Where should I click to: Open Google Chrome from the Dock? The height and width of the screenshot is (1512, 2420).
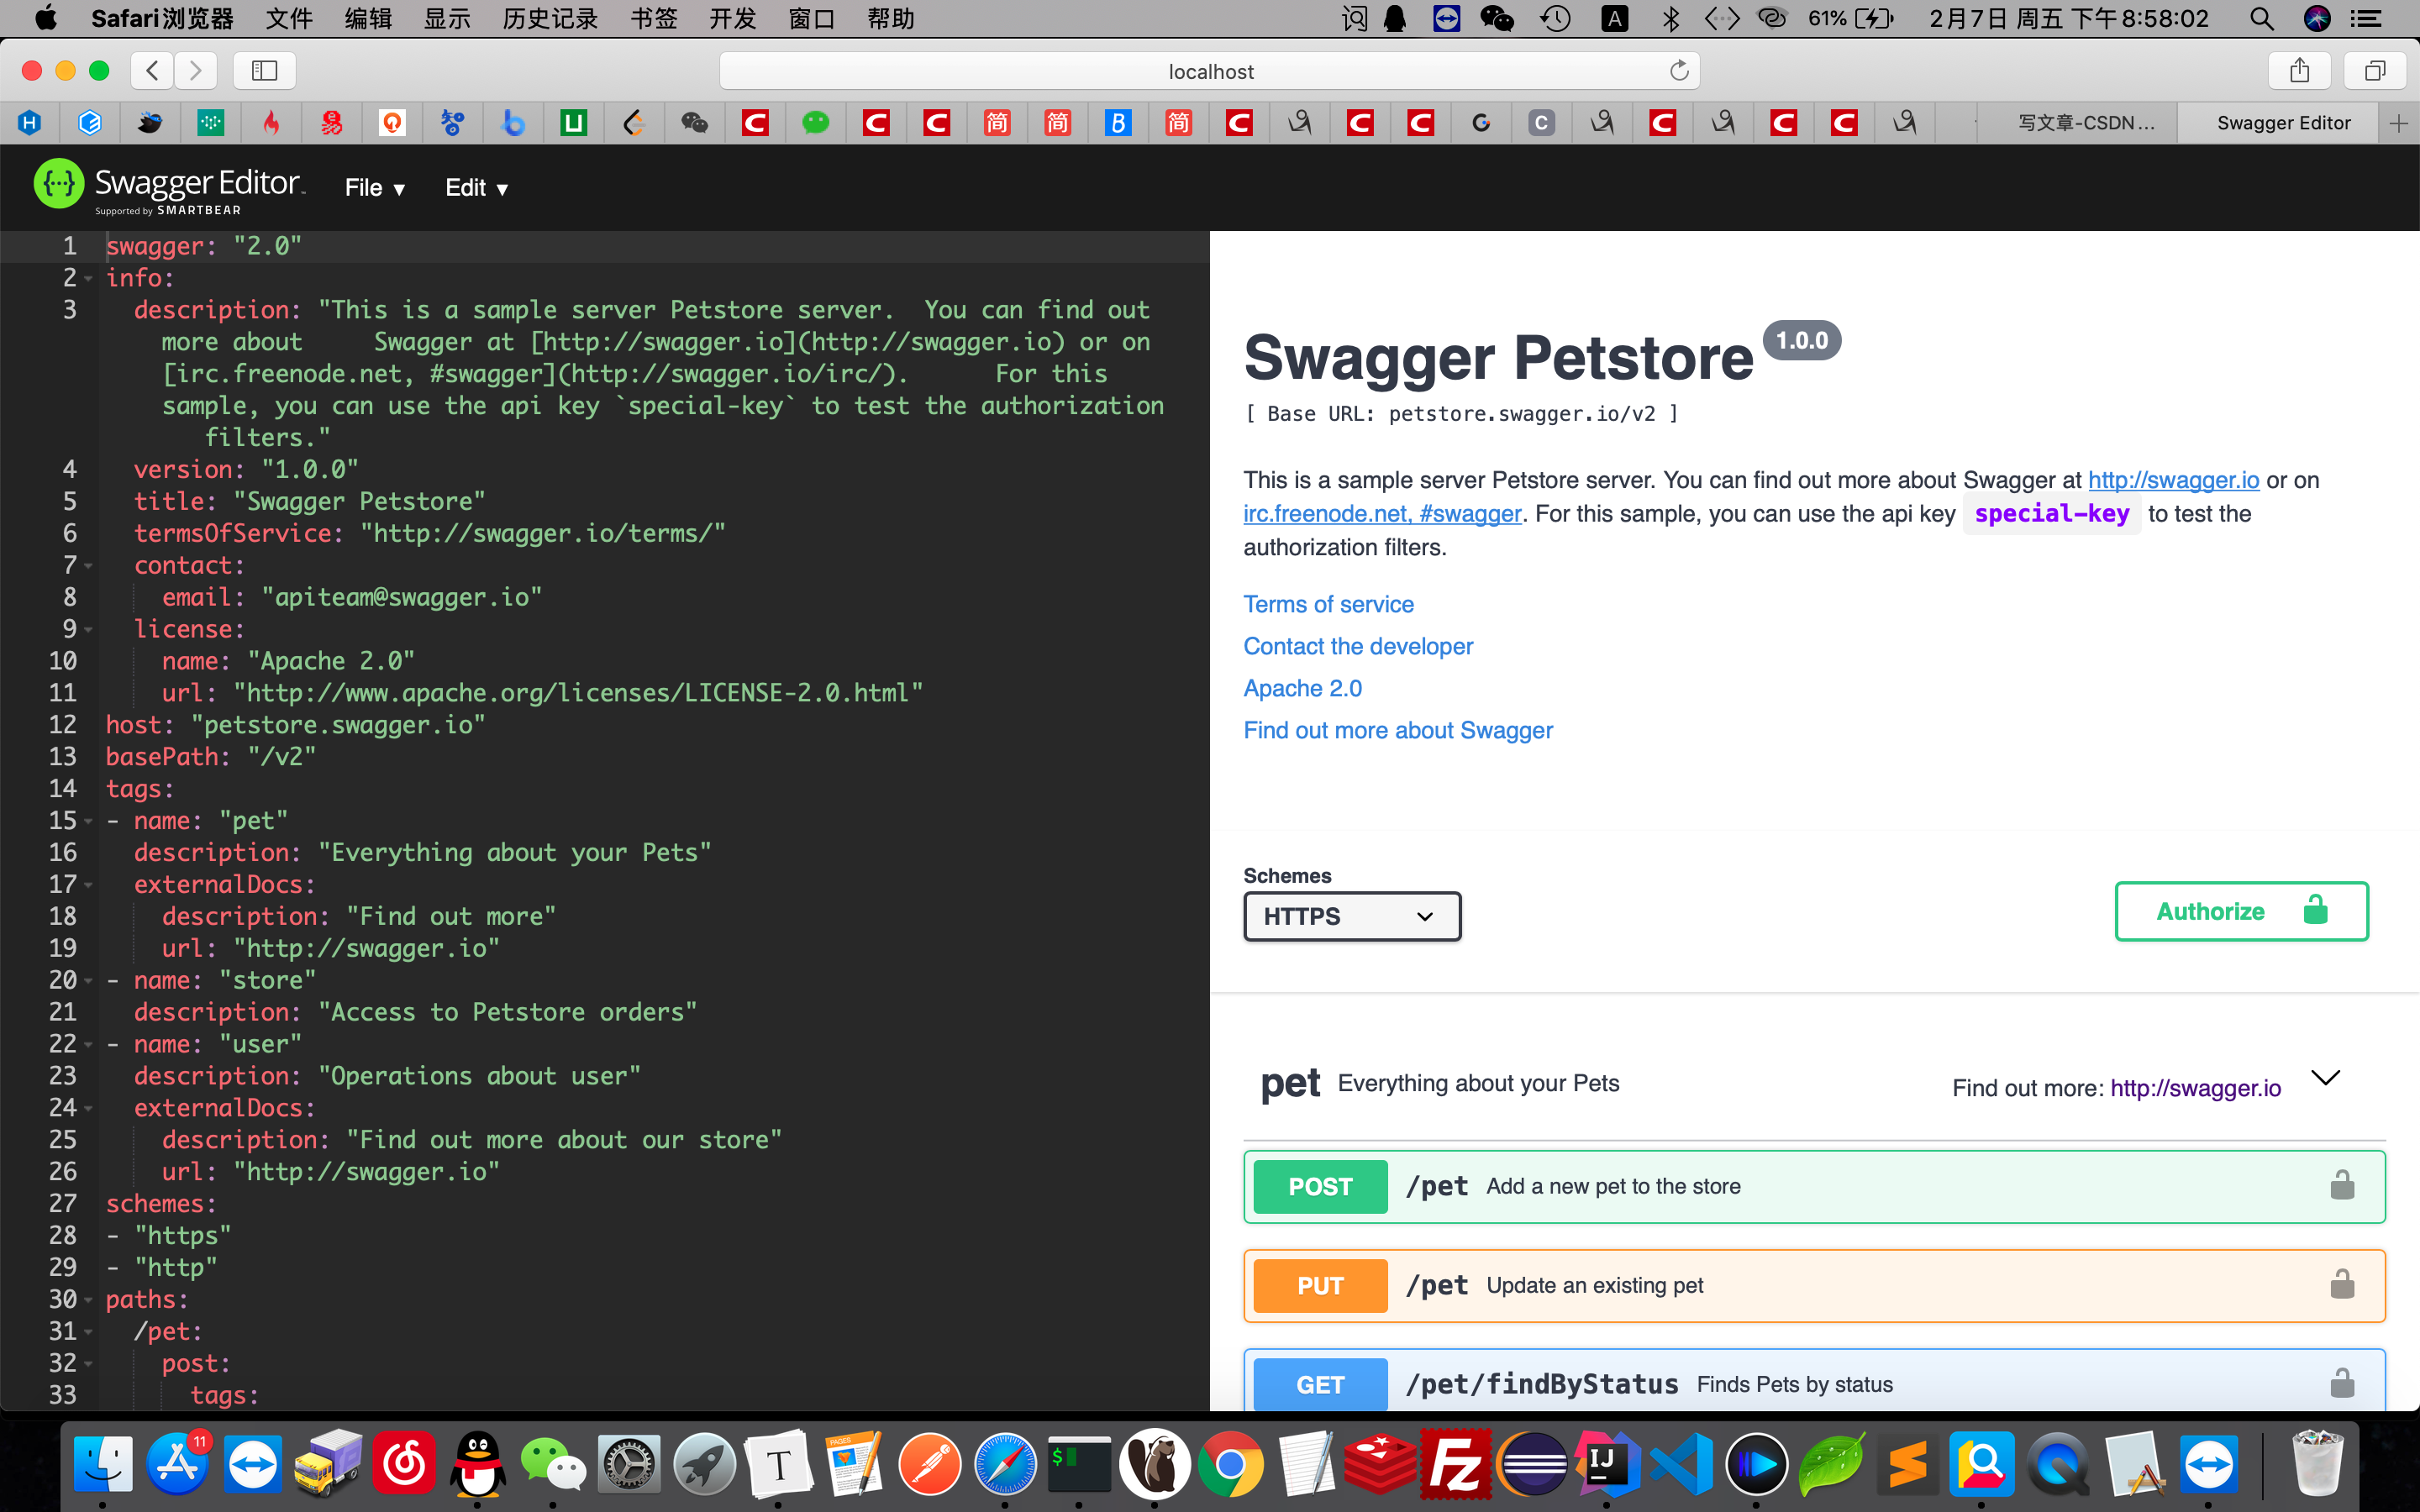pos(1230,1464)
